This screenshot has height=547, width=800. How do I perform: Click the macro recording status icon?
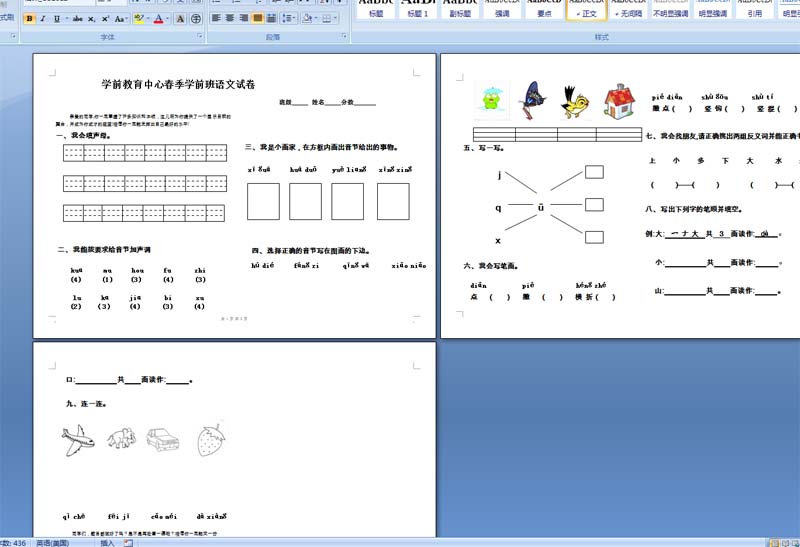[129, 543]
